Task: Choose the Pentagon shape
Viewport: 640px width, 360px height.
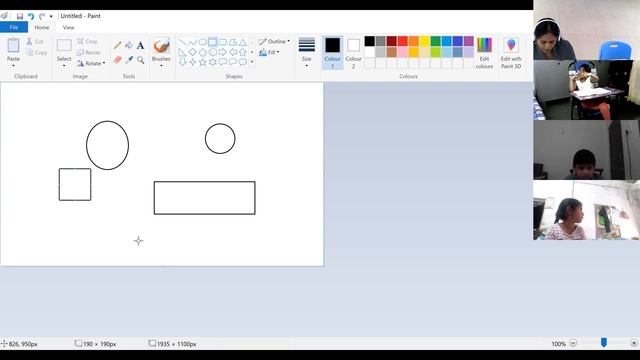Action: tap(202, 52)
